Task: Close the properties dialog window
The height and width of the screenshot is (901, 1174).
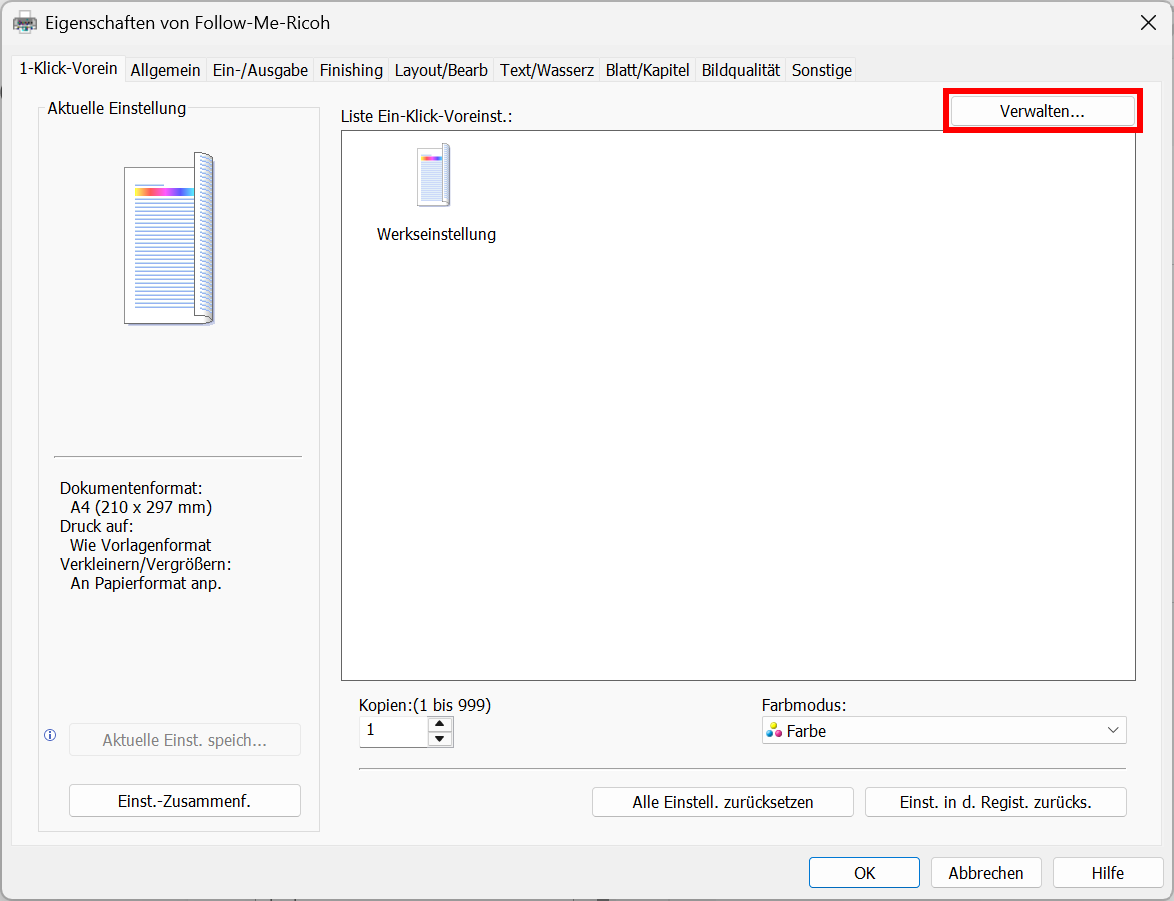Action: pos(1148,23)
